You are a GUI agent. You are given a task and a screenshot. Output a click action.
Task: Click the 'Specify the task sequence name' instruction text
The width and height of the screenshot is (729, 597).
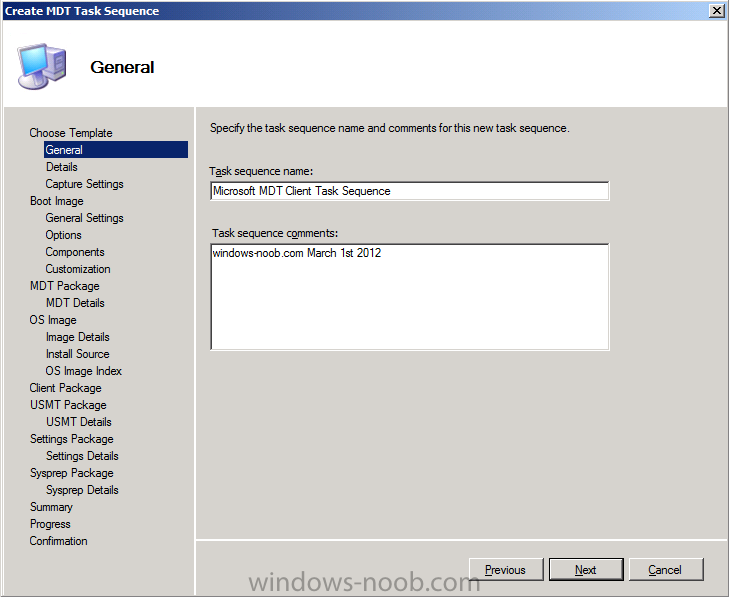pos(390,128)
